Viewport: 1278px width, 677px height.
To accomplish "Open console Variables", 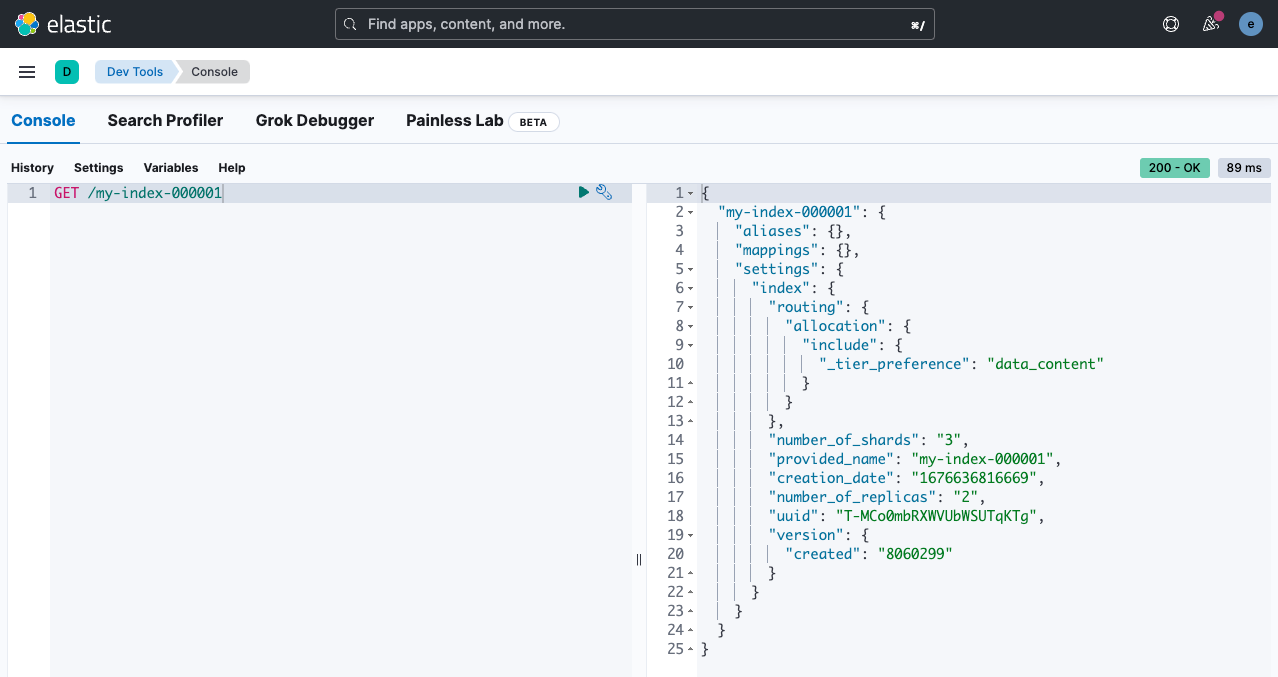I will [171, 168].
